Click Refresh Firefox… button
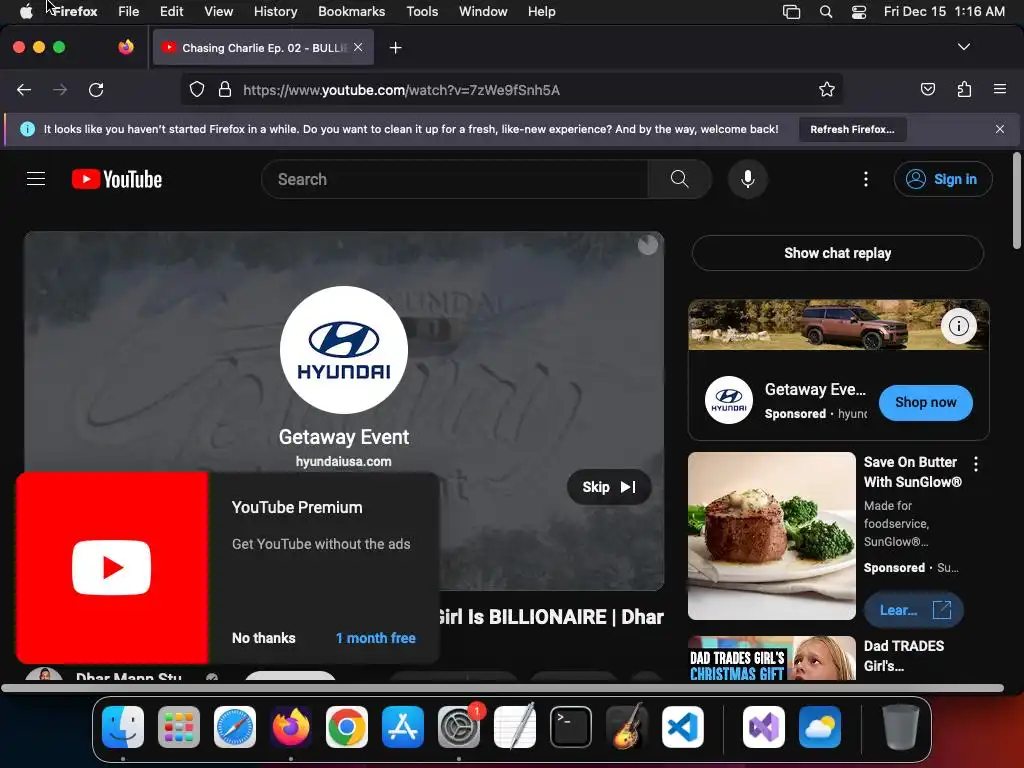The width and height of the screenshot is (1024, 768). point(852,129)
